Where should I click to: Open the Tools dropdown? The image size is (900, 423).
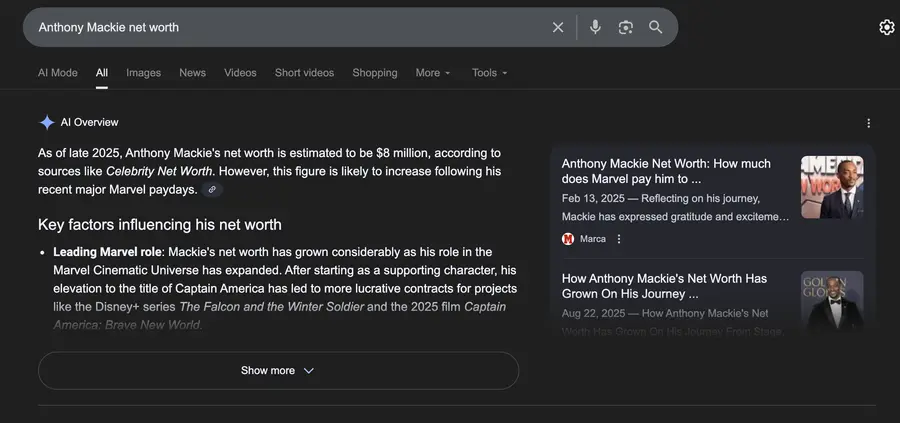[x=489, y=73]
